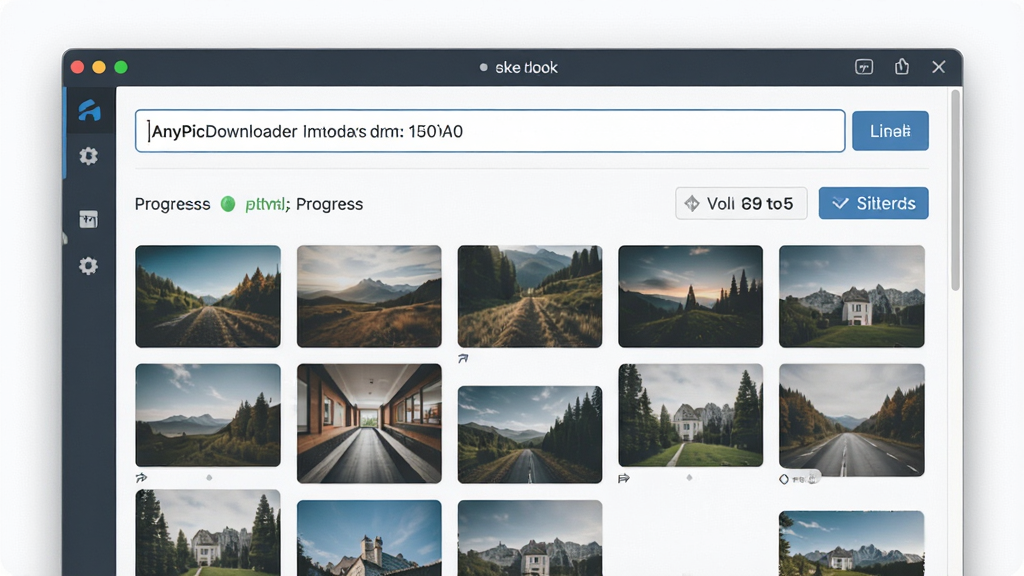Screen dimensions: 1024x576
Task: Select the sunset hill with pine silhouettes thumbnail
Action: [690, 296]
